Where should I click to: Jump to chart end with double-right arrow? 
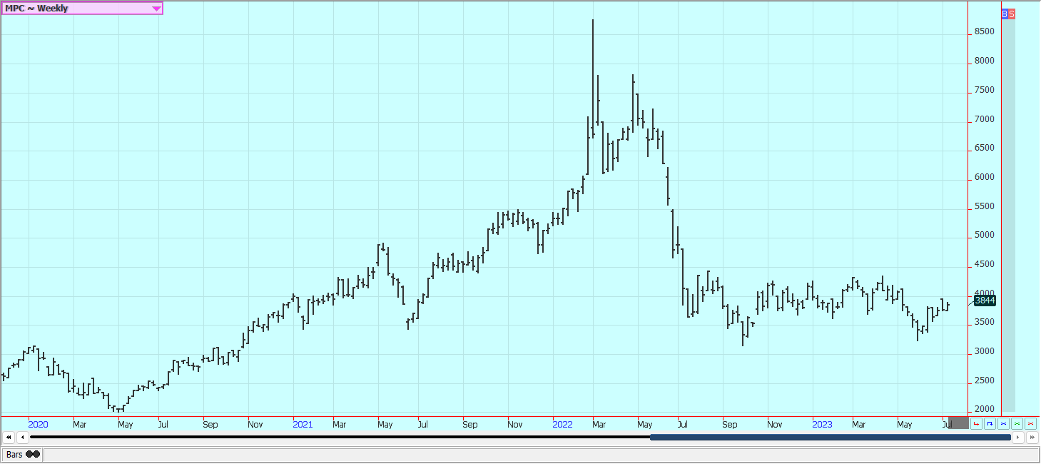coord(1031,437)
